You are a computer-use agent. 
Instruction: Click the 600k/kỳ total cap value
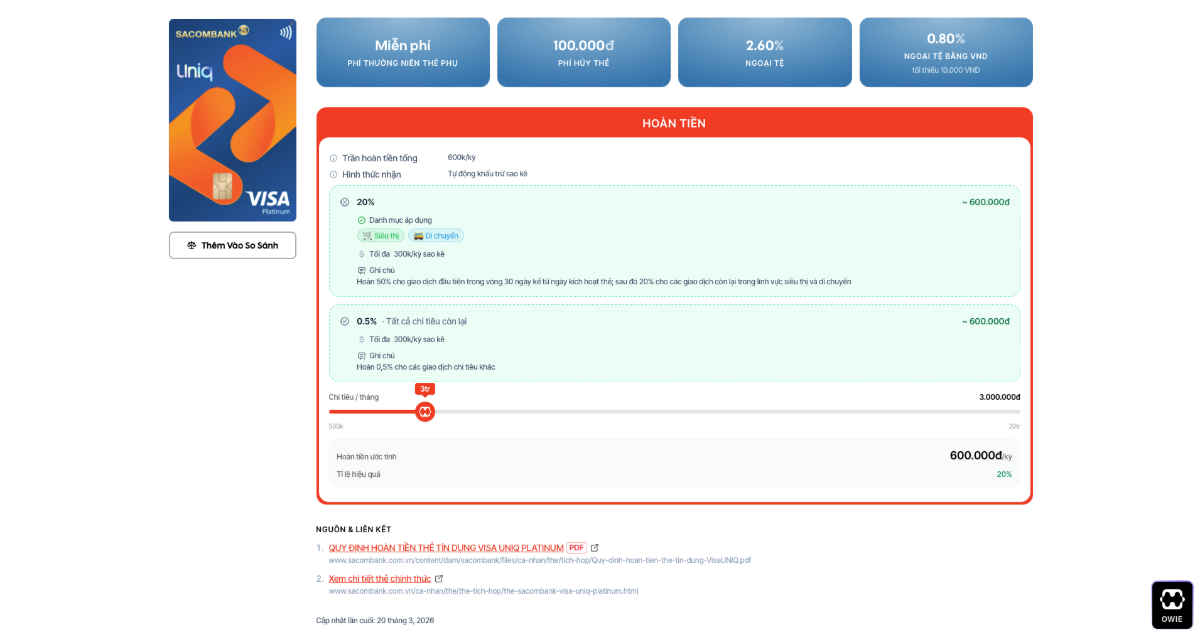tap(462, 158)
